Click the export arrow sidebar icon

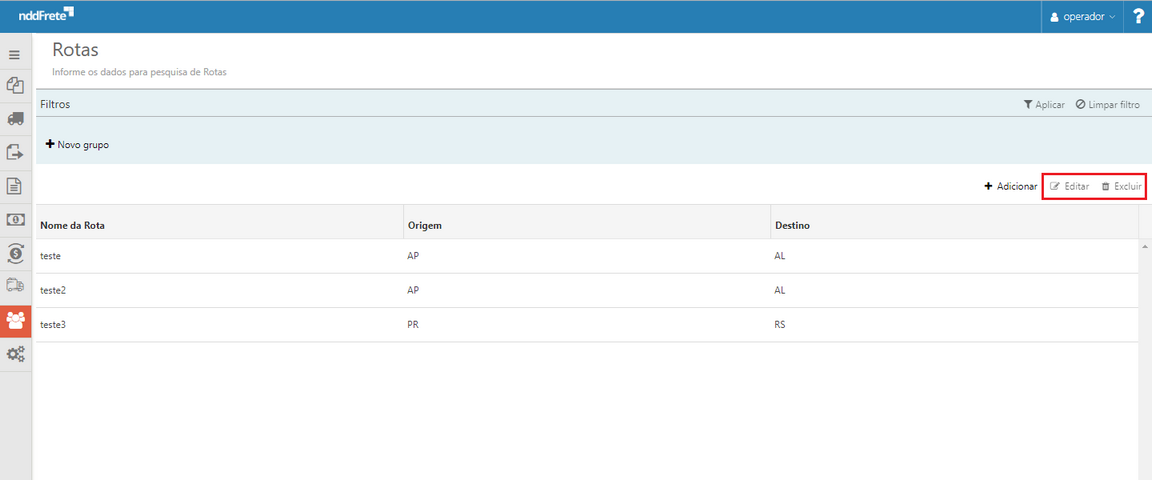point(15,152)
